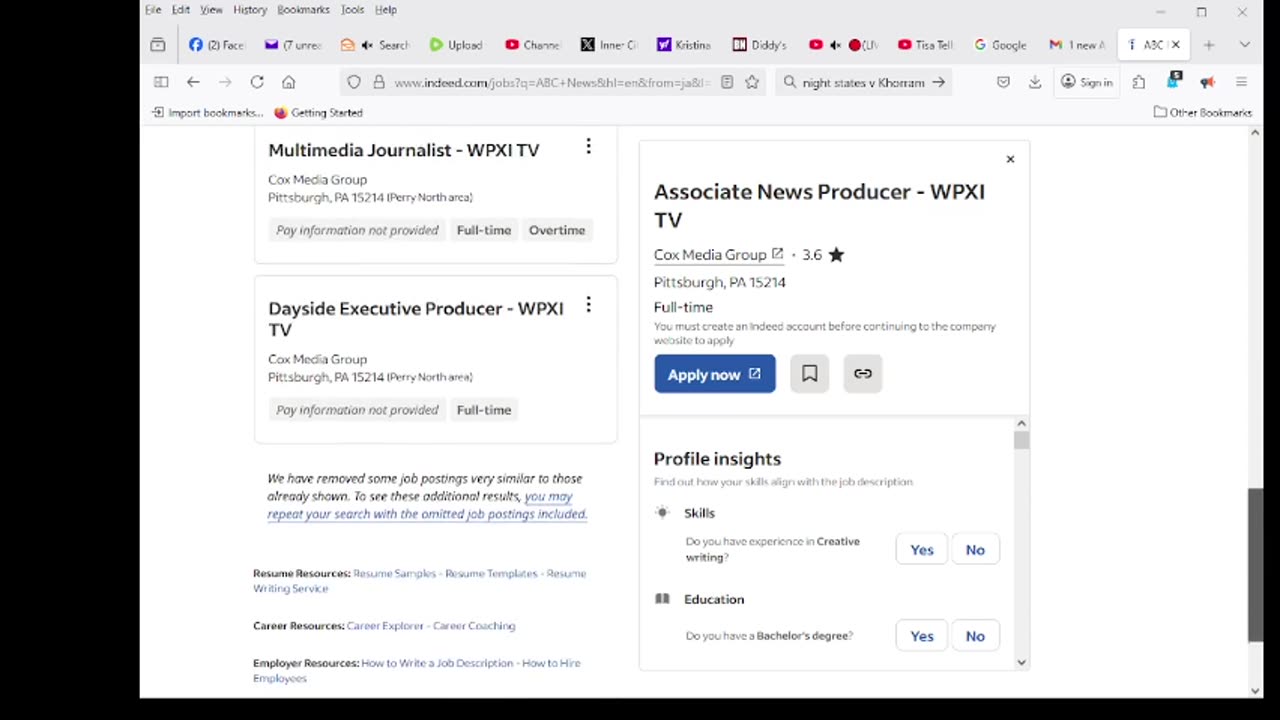Viewport: 1280px width, 720px height.
Task: Open the Career Explorer link
Action: tap(385, 626)
